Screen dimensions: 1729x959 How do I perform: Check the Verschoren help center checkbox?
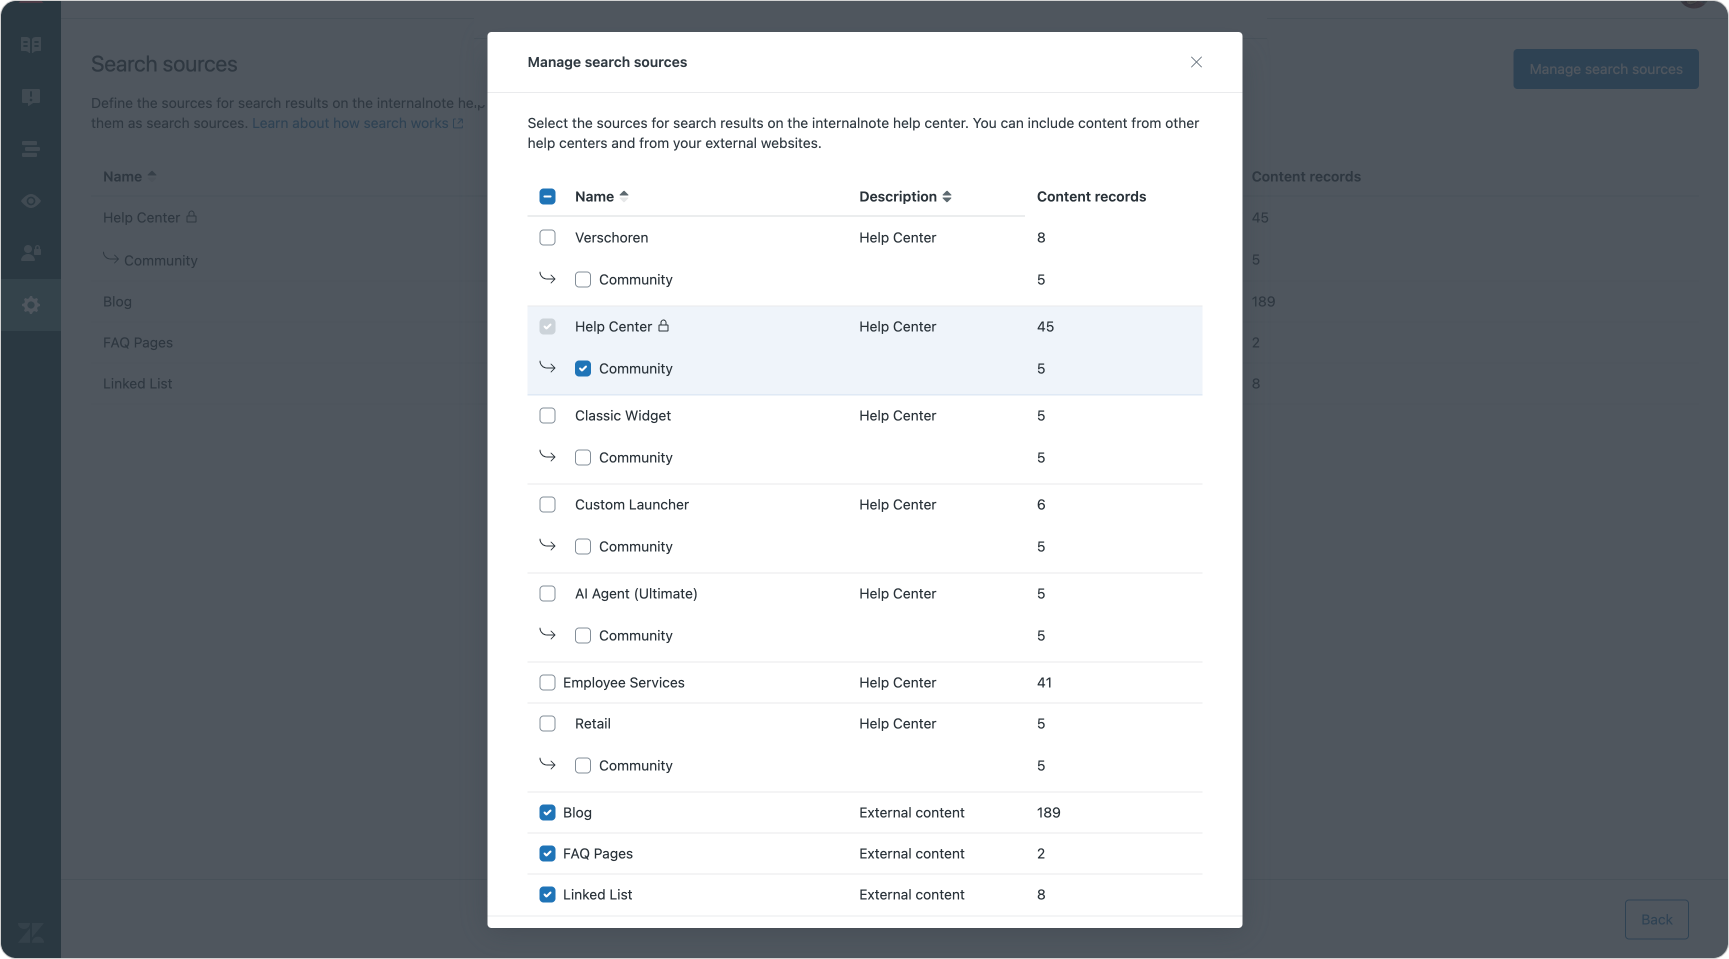tap(547, 238)
